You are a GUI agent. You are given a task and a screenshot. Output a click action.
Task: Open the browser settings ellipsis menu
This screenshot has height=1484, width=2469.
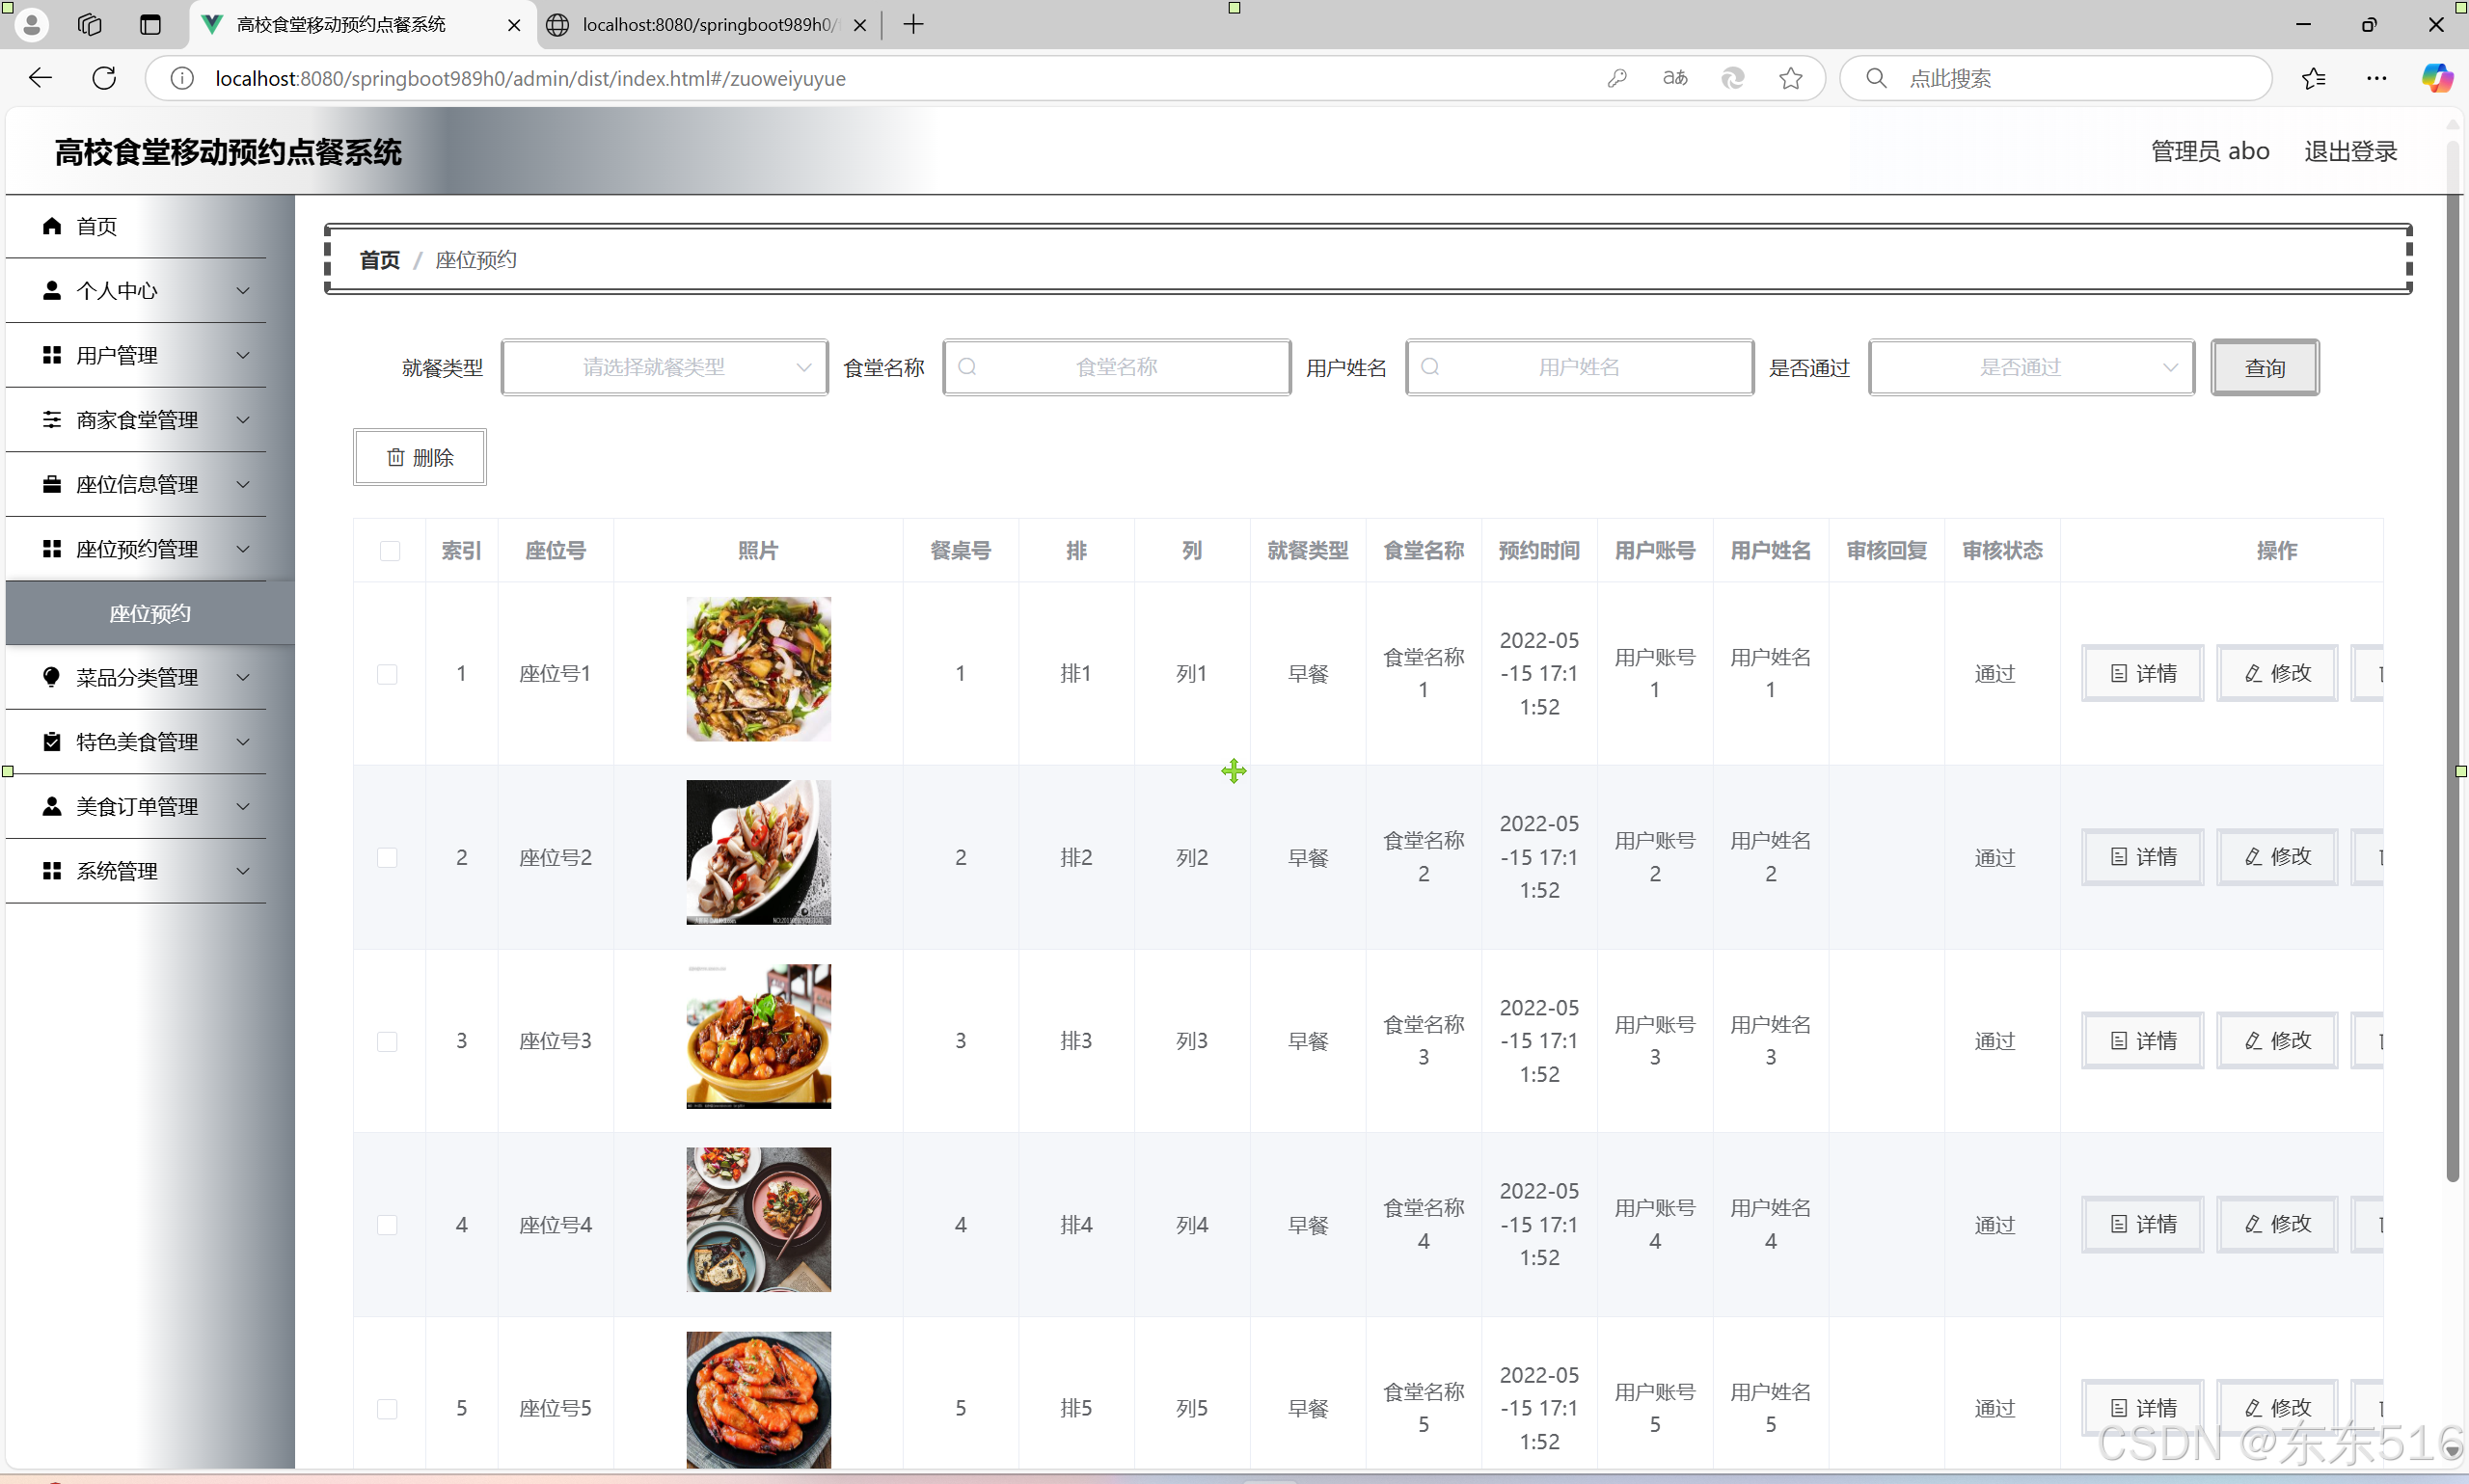pyautogui.click(x=2376, y=78)
